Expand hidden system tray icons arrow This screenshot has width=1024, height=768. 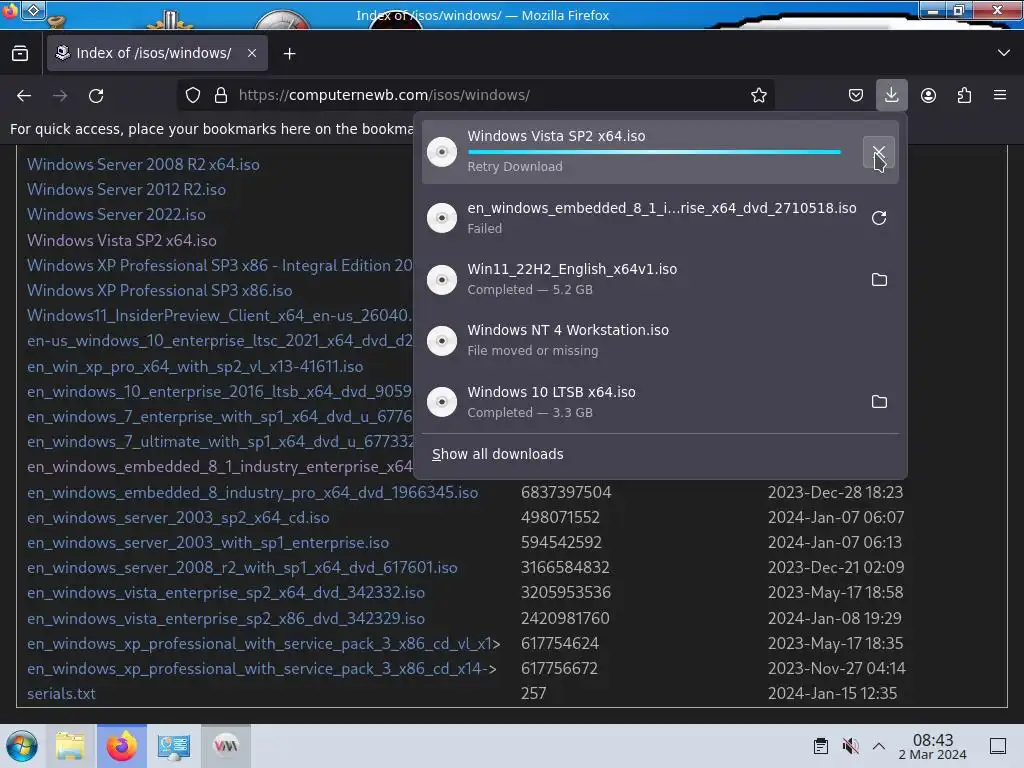879,746
